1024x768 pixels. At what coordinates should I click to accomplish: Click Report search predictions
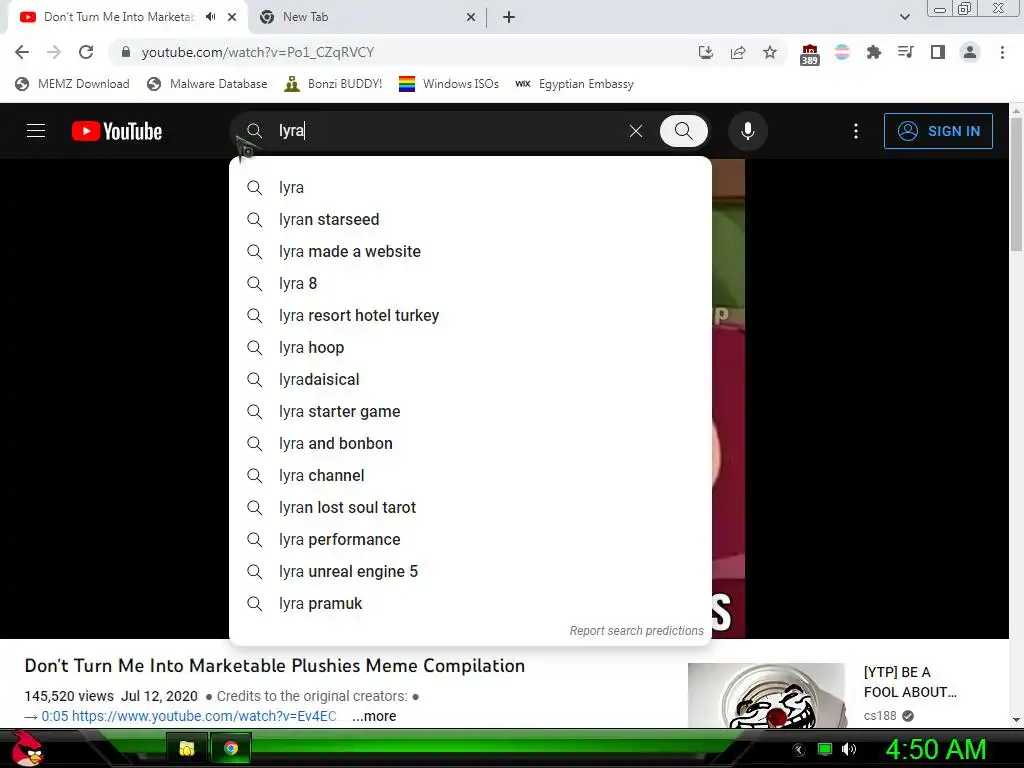point(636,630)
